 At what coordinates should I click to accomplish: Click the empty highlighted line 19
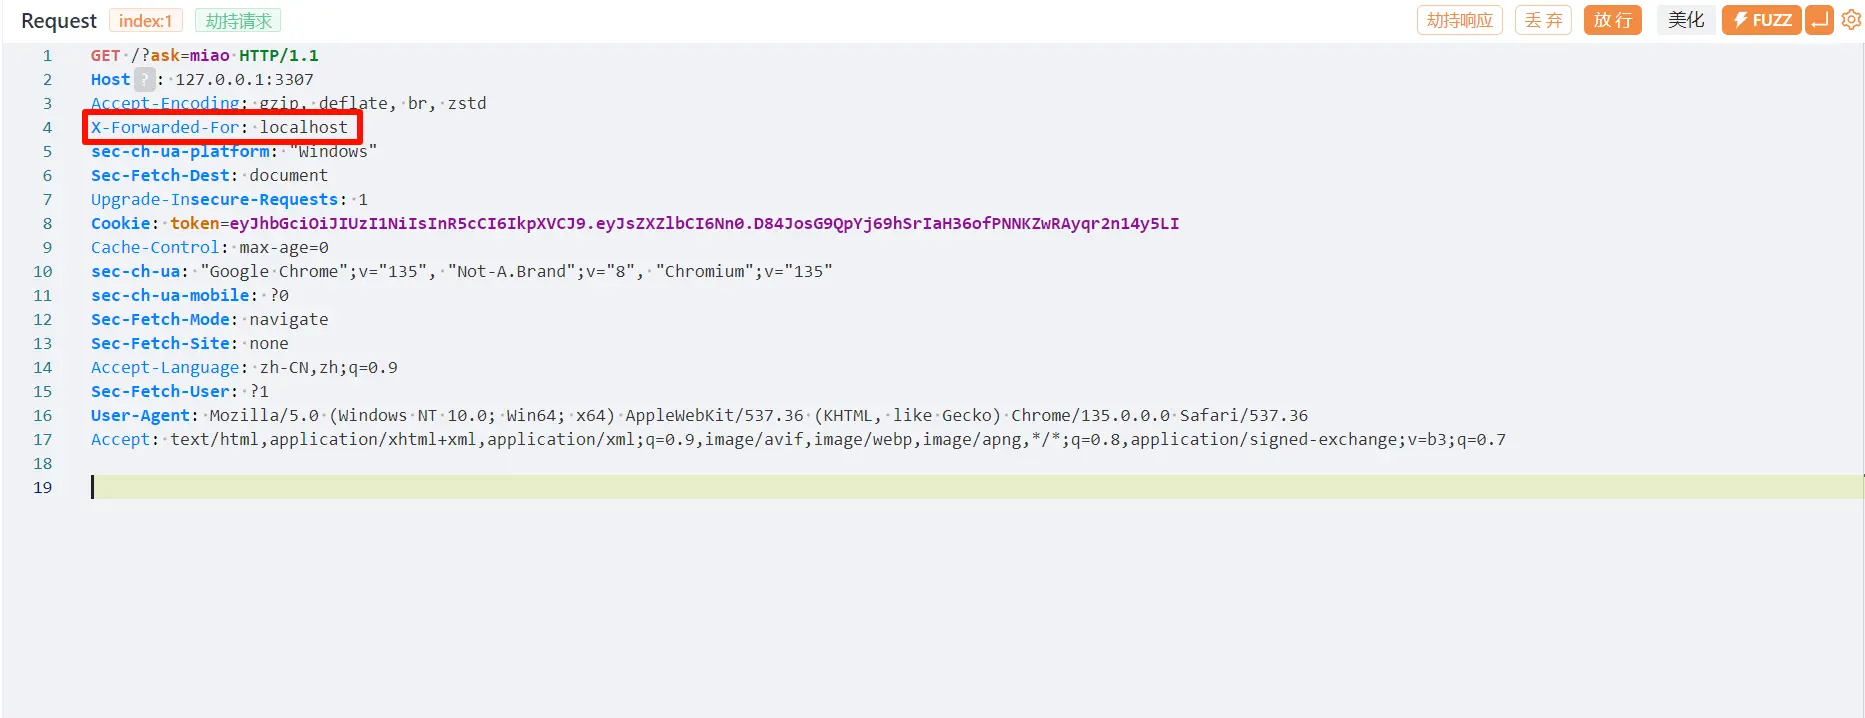coord(977,487)
